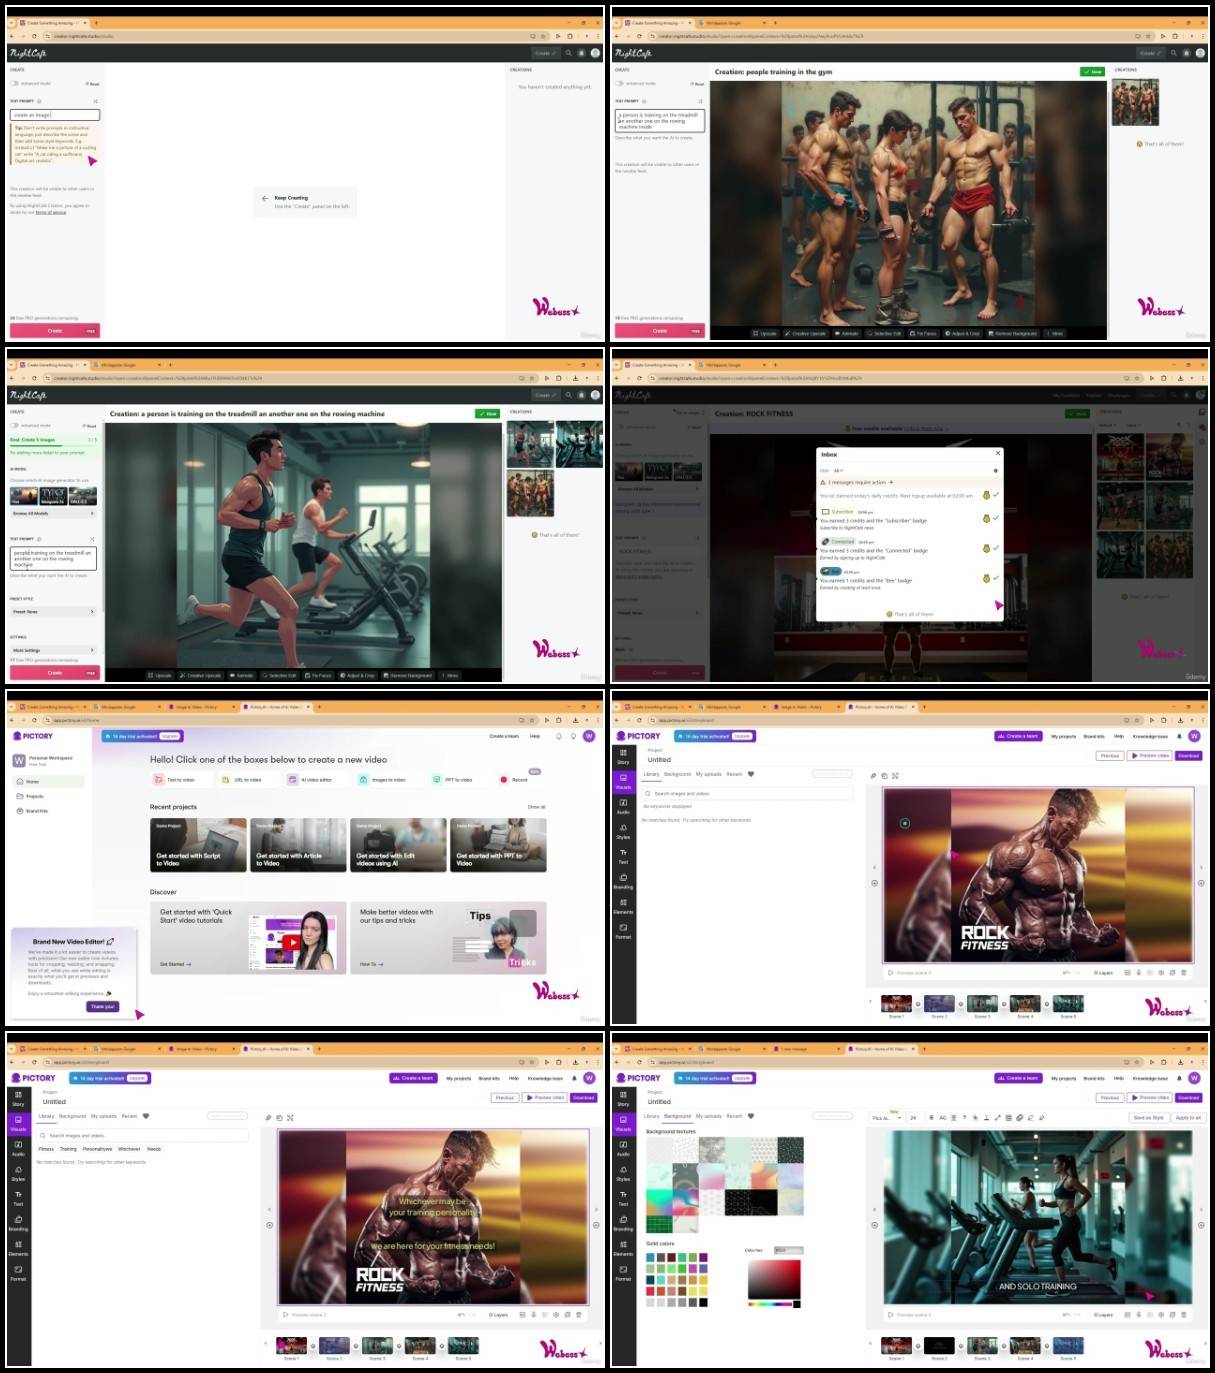Expand Preset: None in the treadmill creation view
1215x1373 pixels.
pyautogui.click(x=54, y=612)
